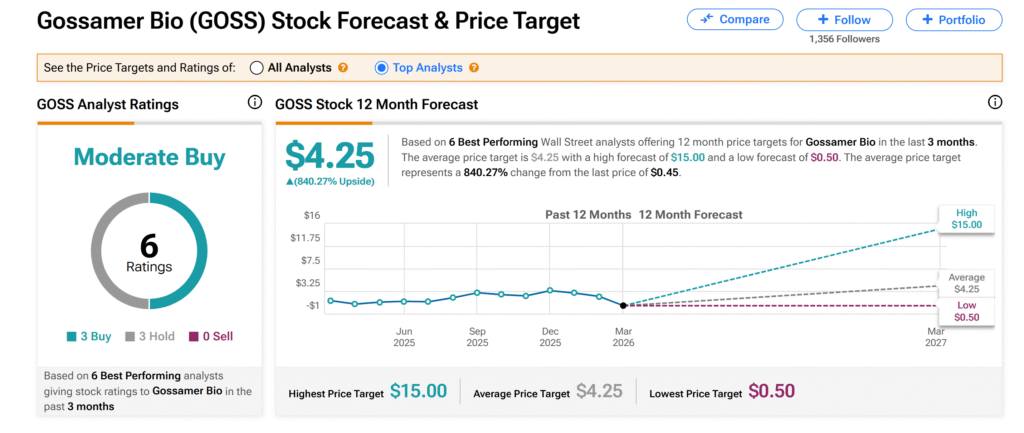This screenshot has width=1024, height=433.
Task: Click the Highest Price Target $15.00 value
Action: [x=418, y=392]
